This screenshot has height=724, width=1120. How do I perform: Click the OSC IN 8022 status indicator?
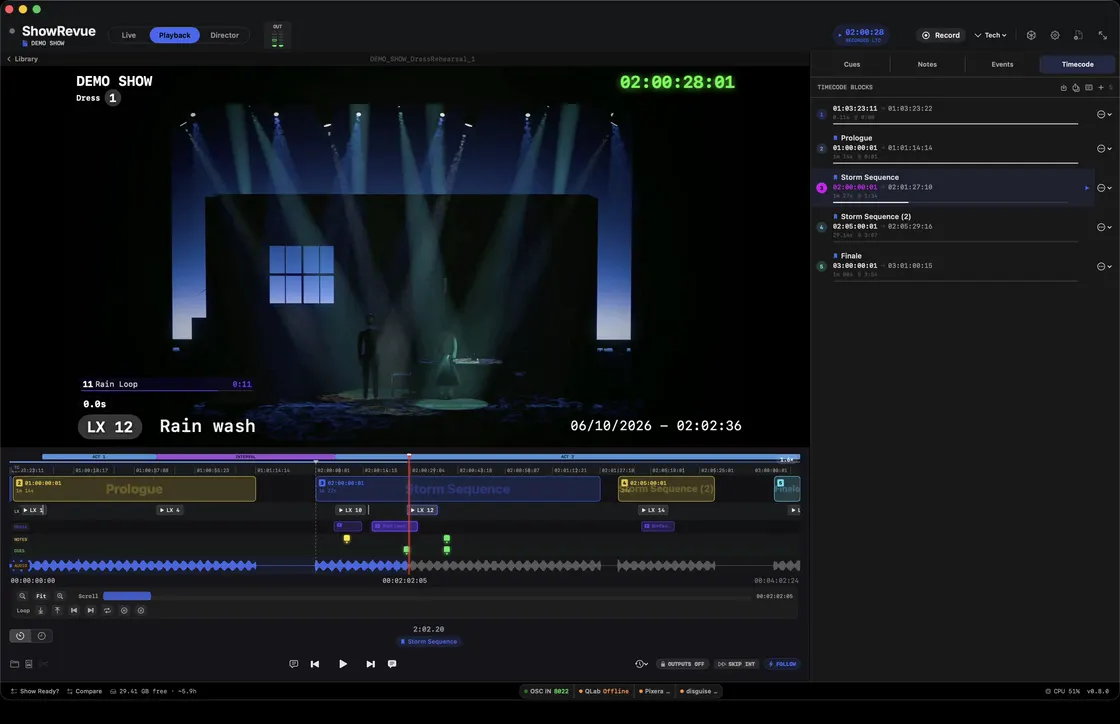tap(546, 691)
